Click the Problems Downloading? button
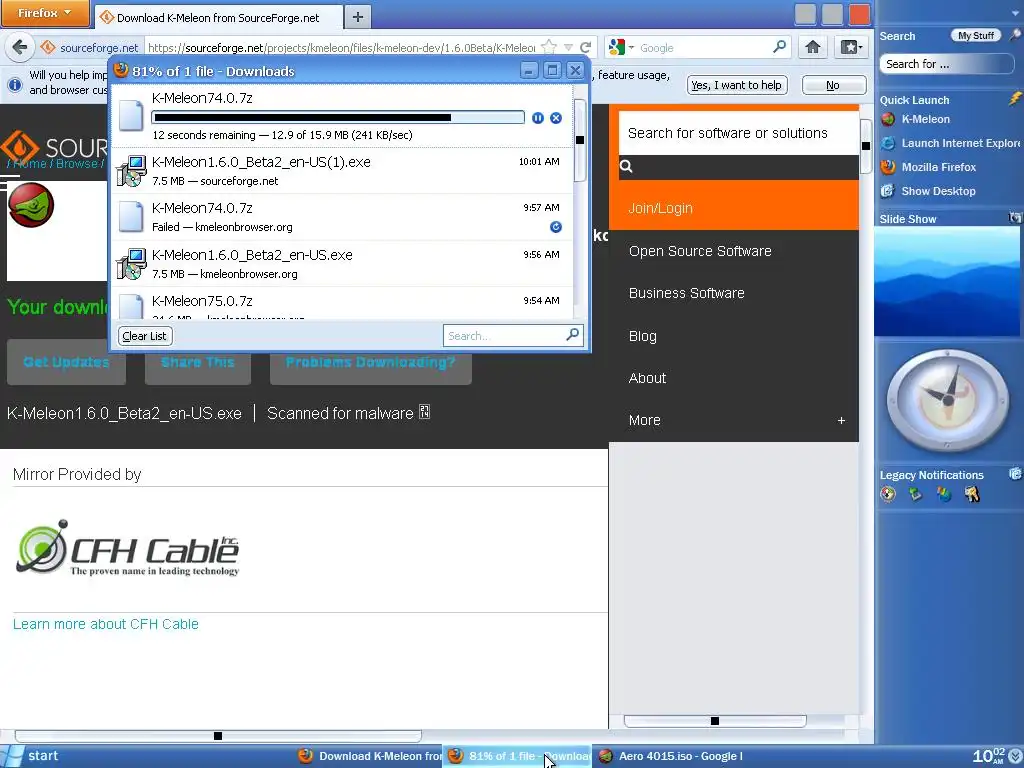 370,362
